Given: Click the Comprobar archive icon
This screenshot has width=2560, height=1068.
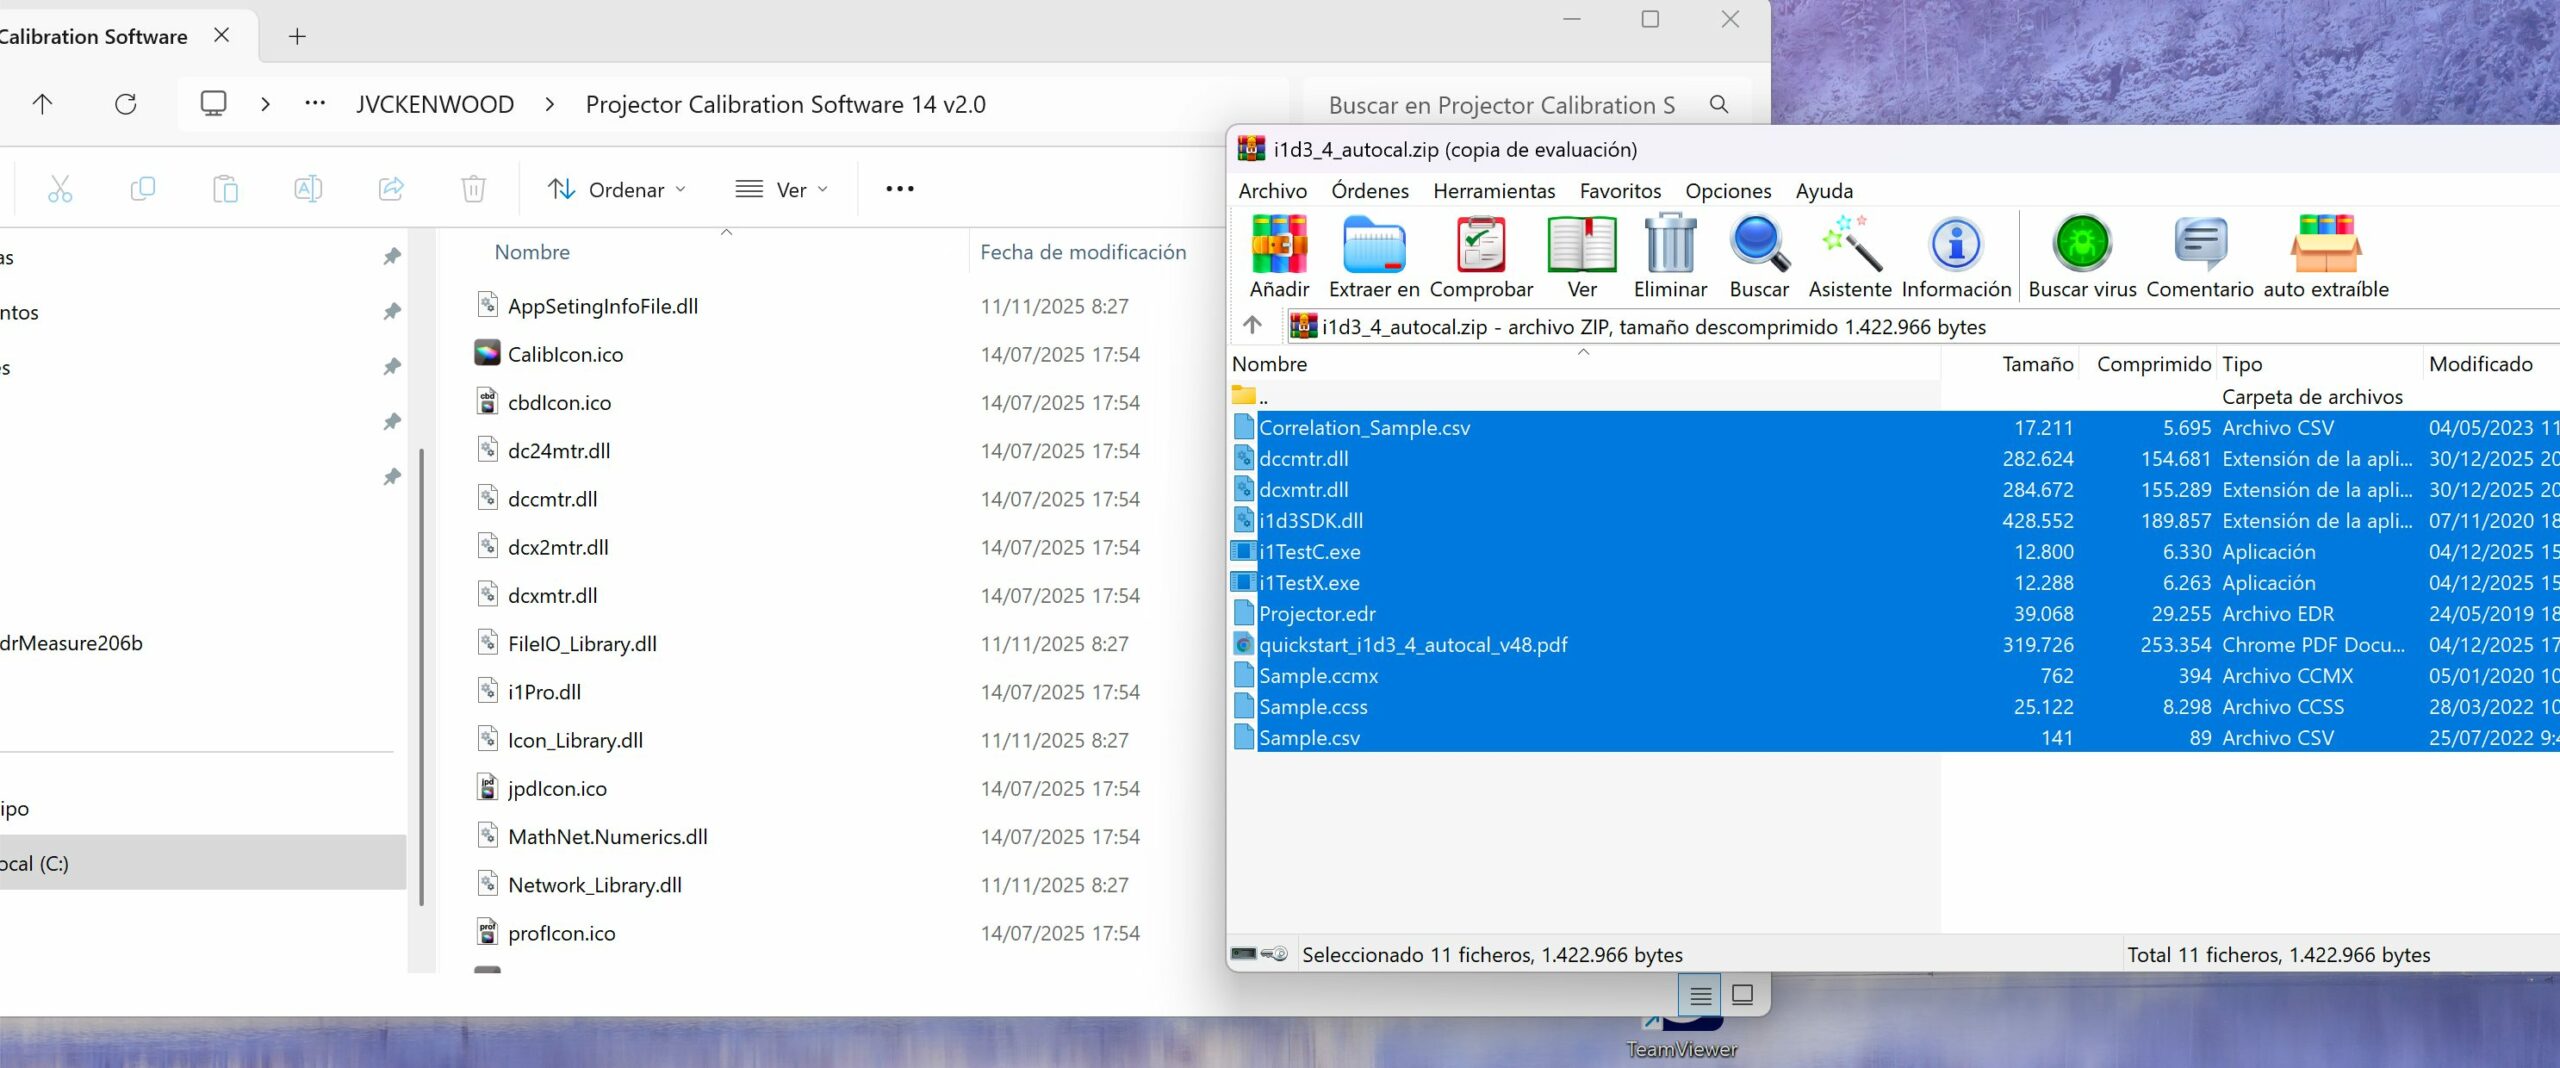Looking at the screenshot, I should (1481, 256).
